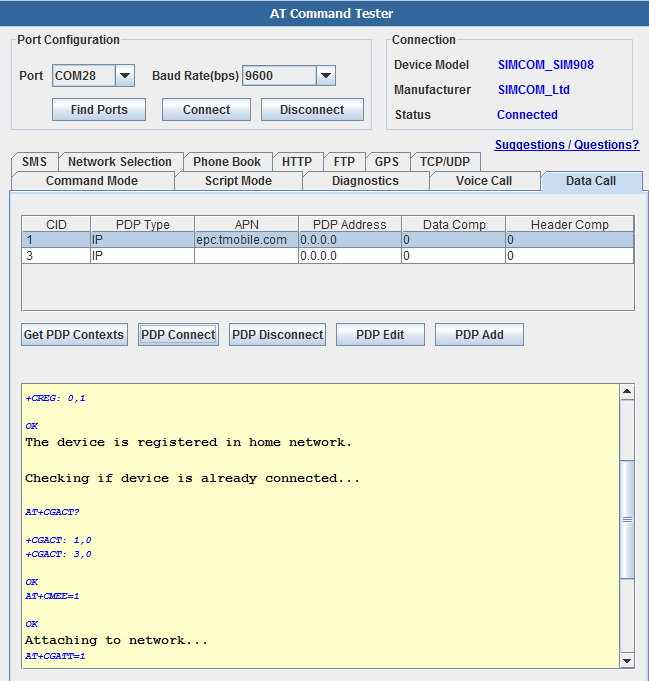The height and width of the screenshot is (681, 649).
Task: Click the PDP Connect button
Action: coord(178,334)
